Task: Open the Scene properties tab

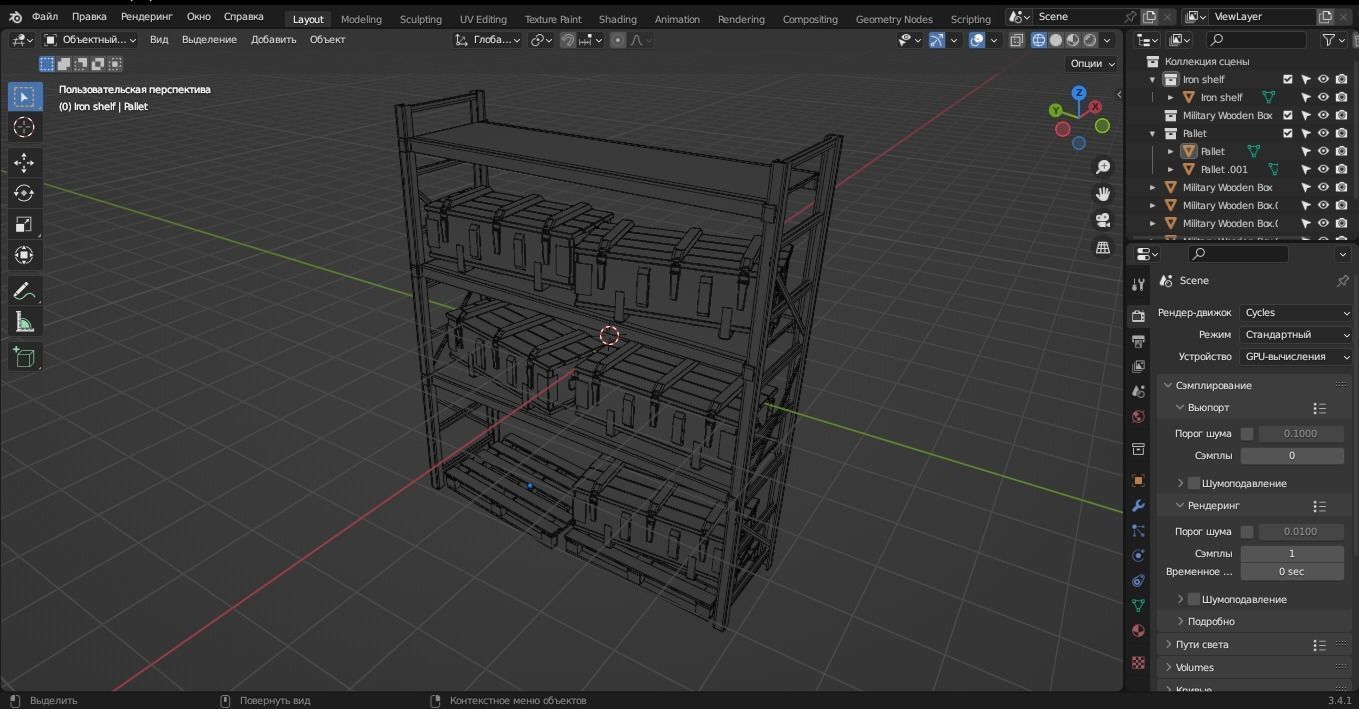Action: pyautogui.click(x=1138, y=391)
